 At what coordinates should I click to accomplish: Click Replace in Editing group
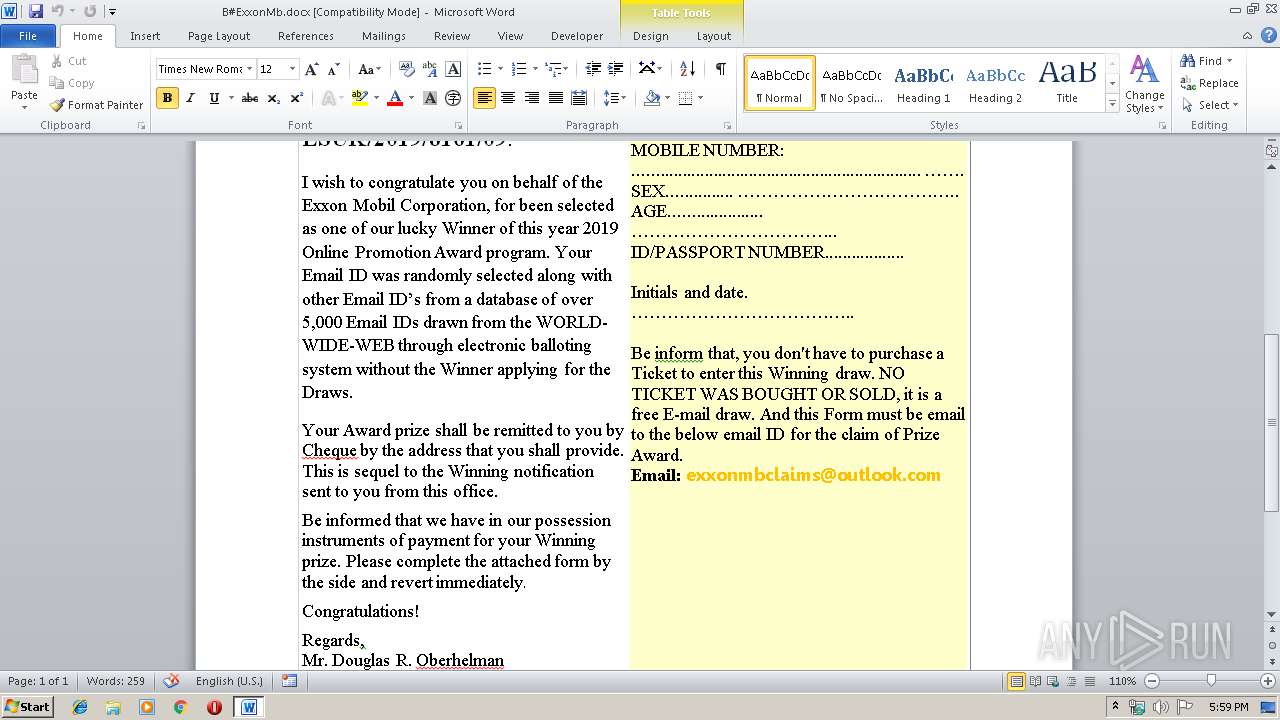(x=1210, y=83)
